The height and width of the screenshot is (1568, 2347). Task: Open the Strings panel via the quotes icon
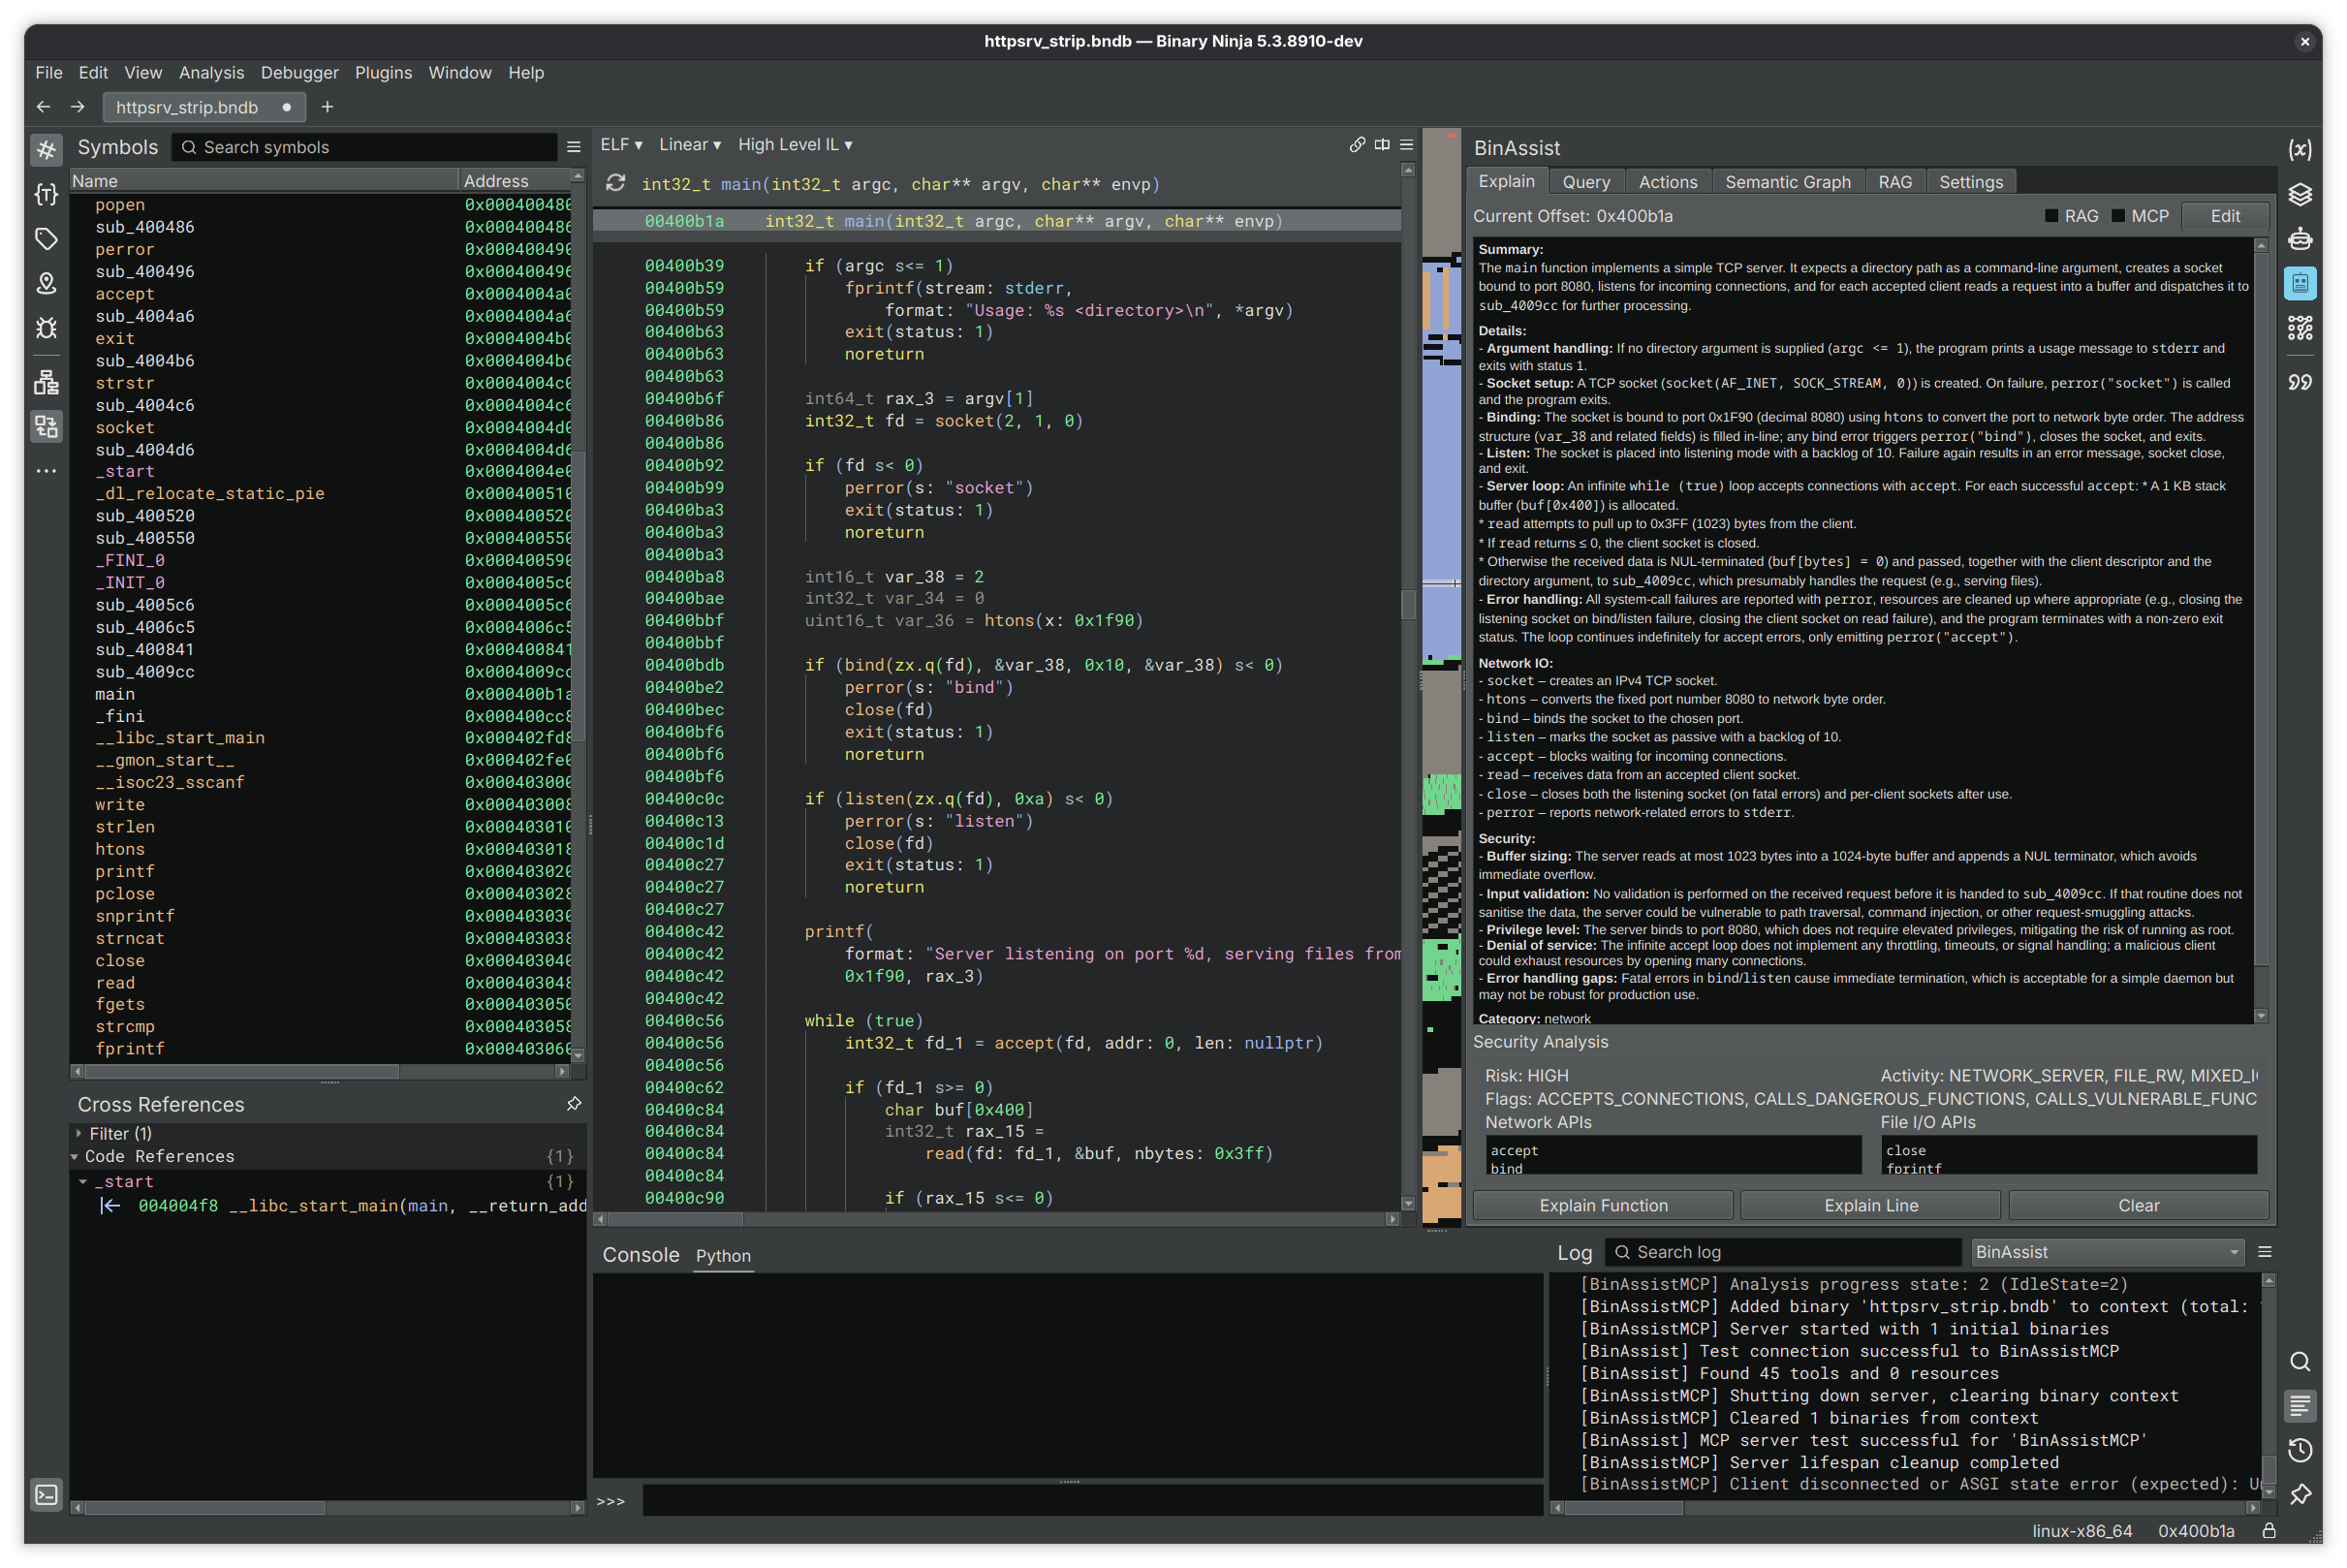[x=2300, y=381]
